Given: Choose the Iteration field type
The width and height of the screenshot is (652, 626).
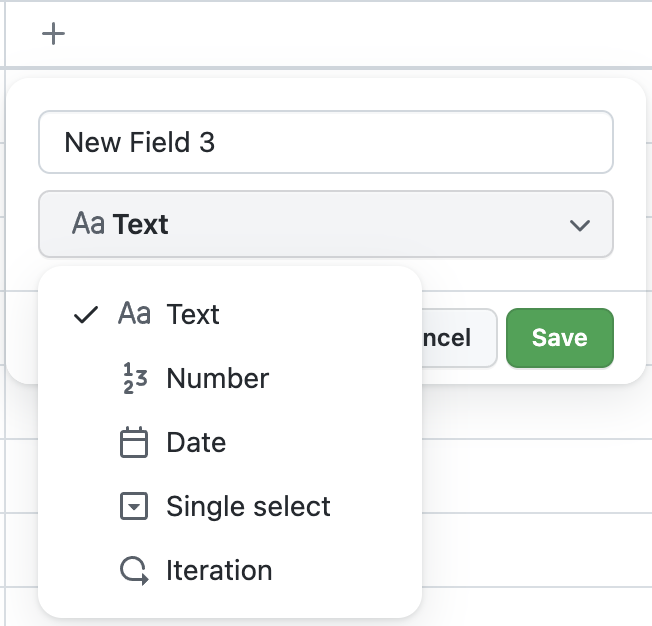Looking at the screenshot, I should click(x=219, y=571).
